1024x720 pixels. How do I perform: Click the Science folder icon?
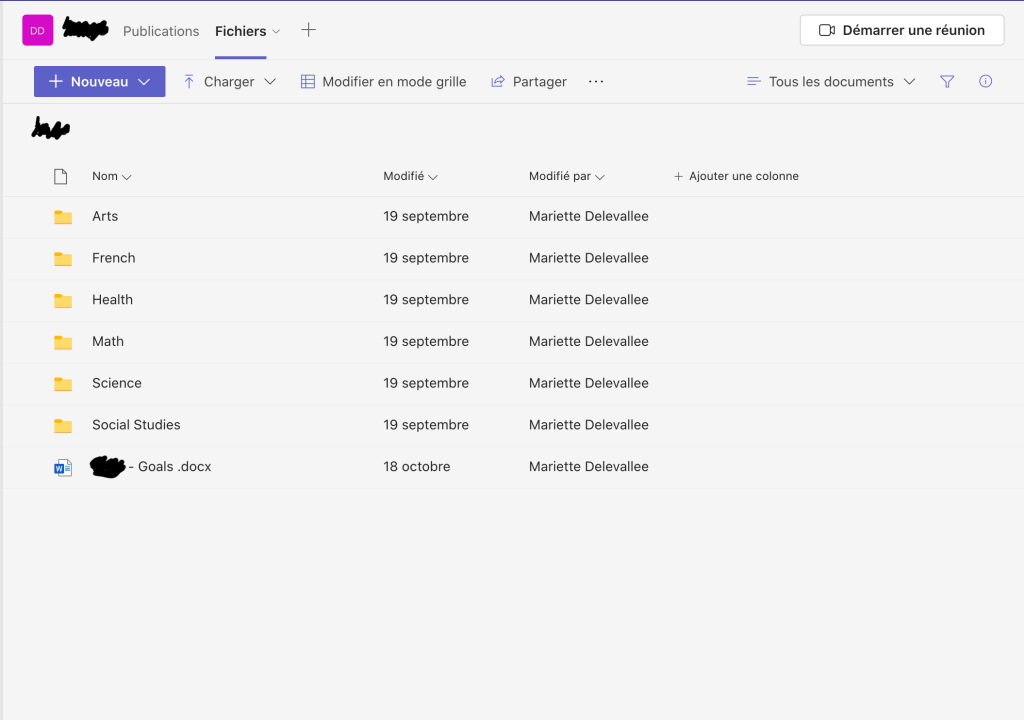(63, 384)
